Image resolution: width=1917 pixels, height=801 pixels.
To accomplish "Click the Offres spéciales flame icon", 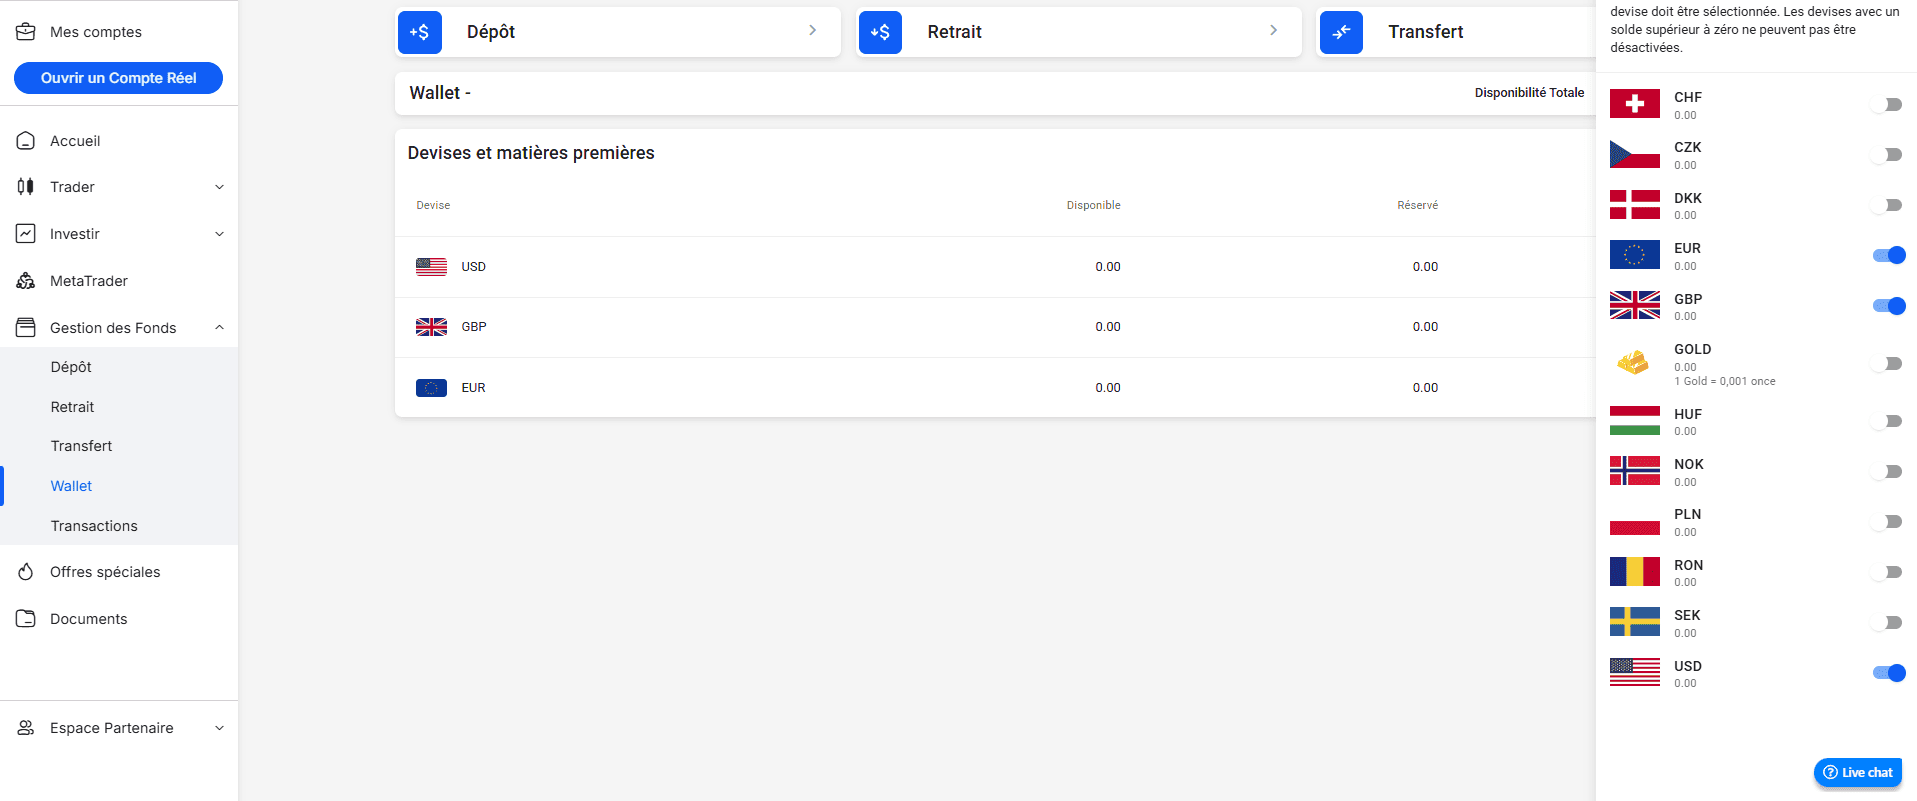I will (x=26, y=572).
